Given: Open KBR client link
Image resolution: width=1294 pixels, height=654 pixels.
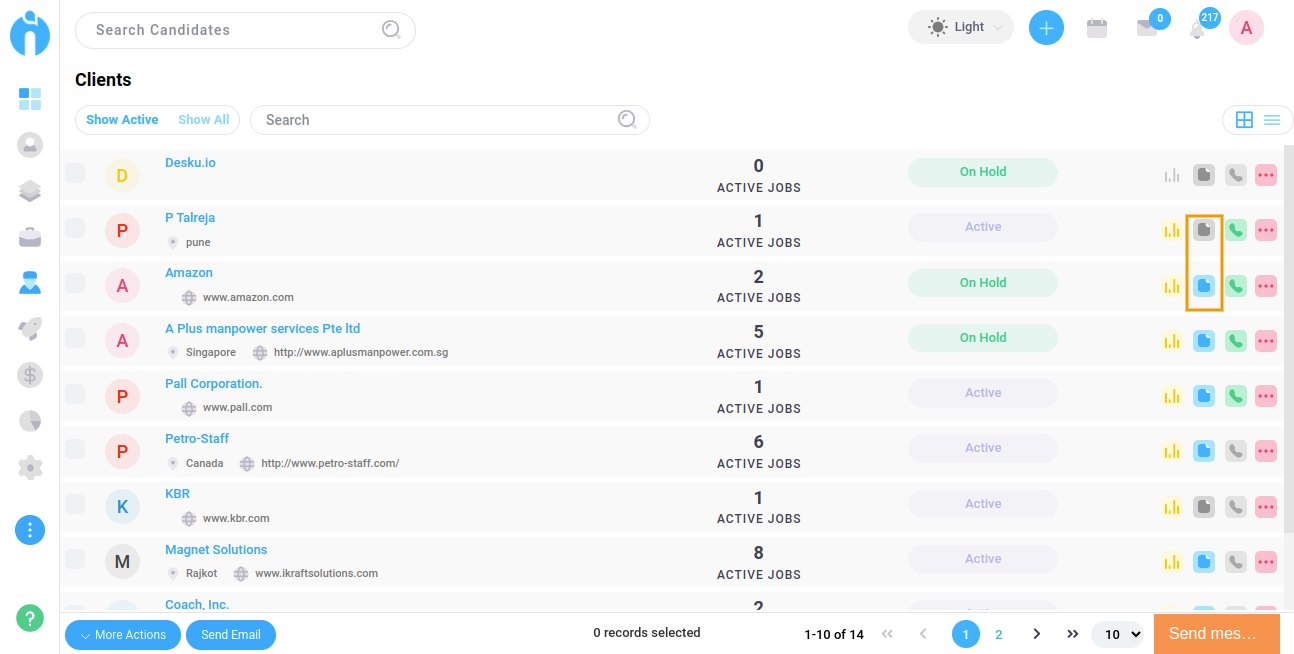Looking at the screenshot, I should 177,494.
